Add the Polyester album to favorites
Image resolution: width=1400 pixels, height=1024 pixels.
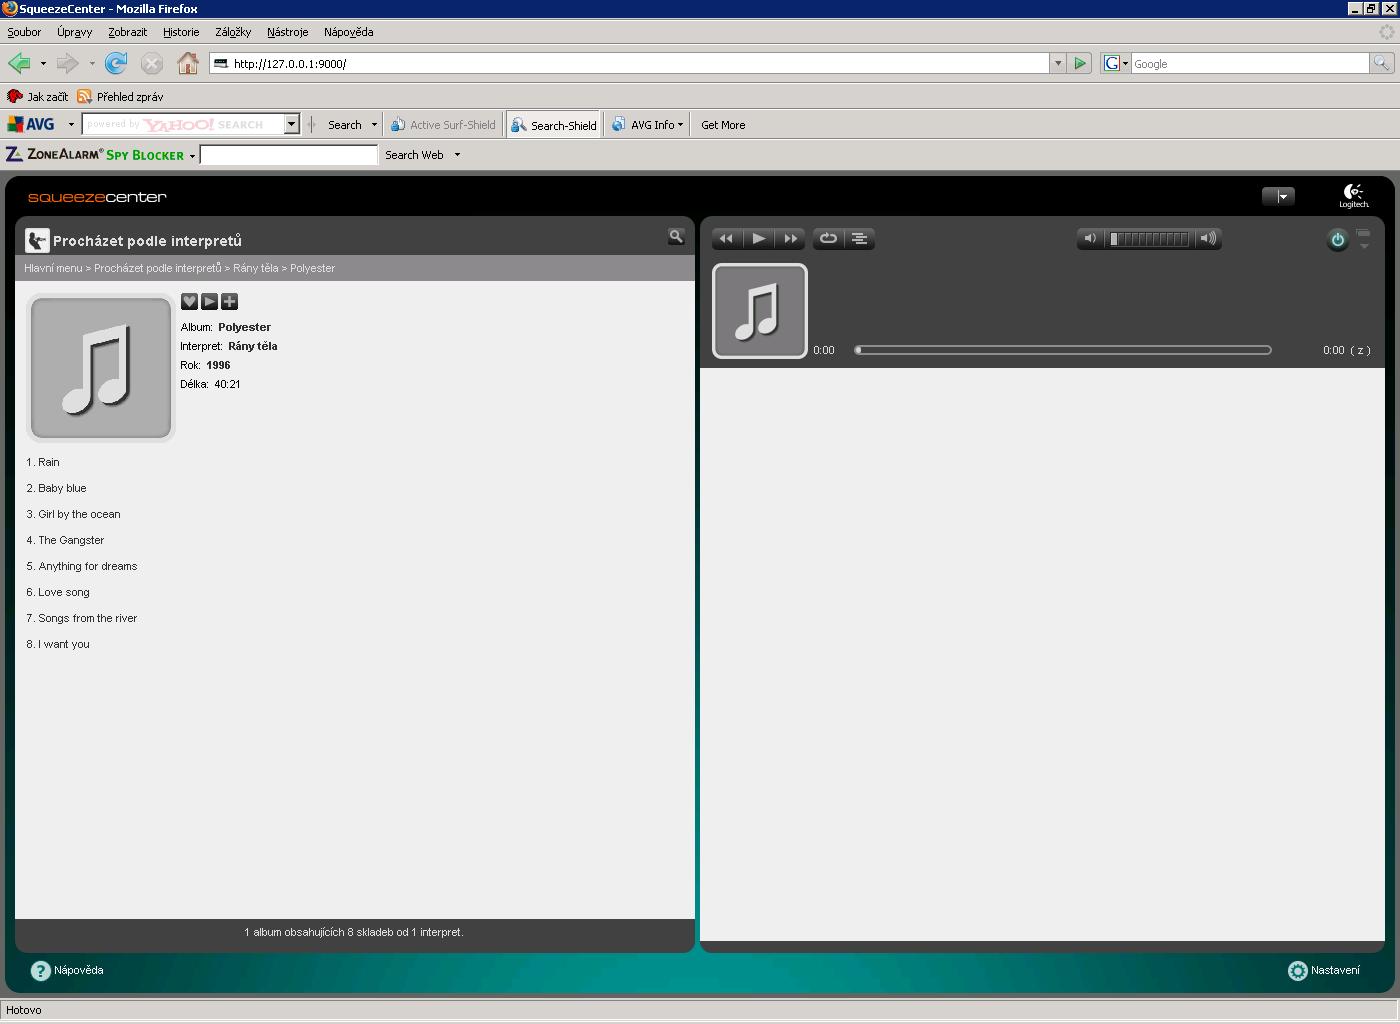pyautogui.click(x=189, y=301)
